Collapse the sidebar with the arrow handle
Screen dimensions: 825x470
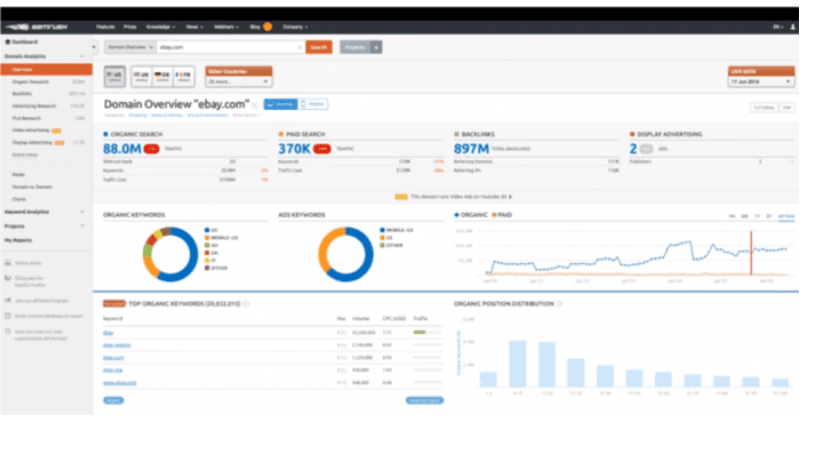pyautogui.click(x=94, y=47)
